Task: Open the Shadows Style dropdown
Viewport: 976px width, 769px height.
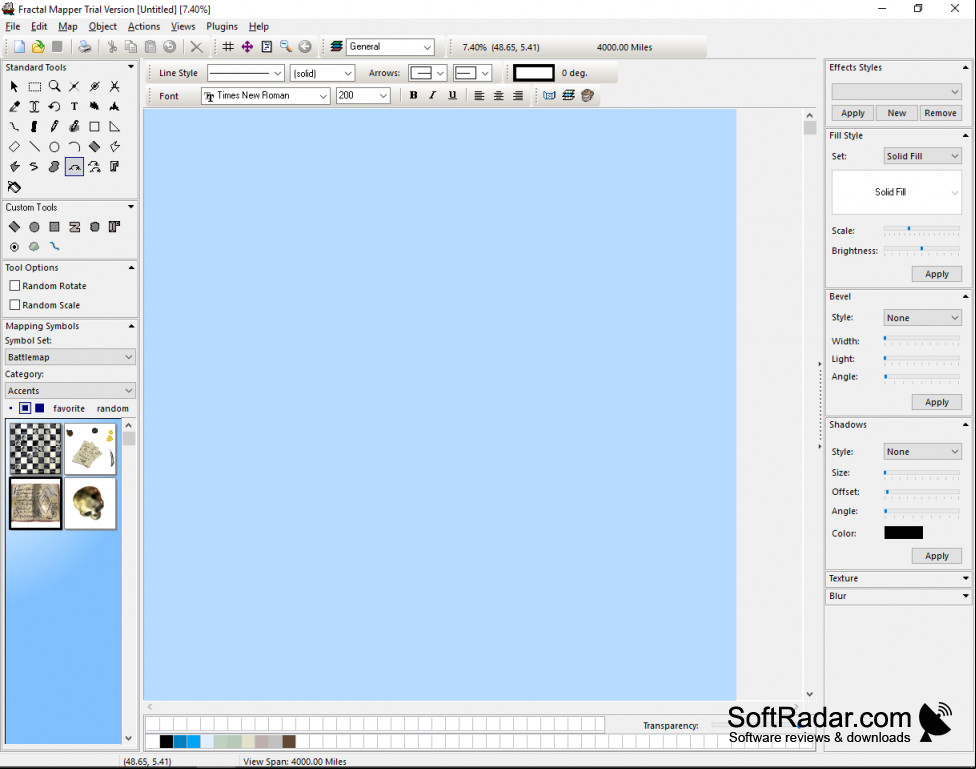Action: (x=922, y=452)
